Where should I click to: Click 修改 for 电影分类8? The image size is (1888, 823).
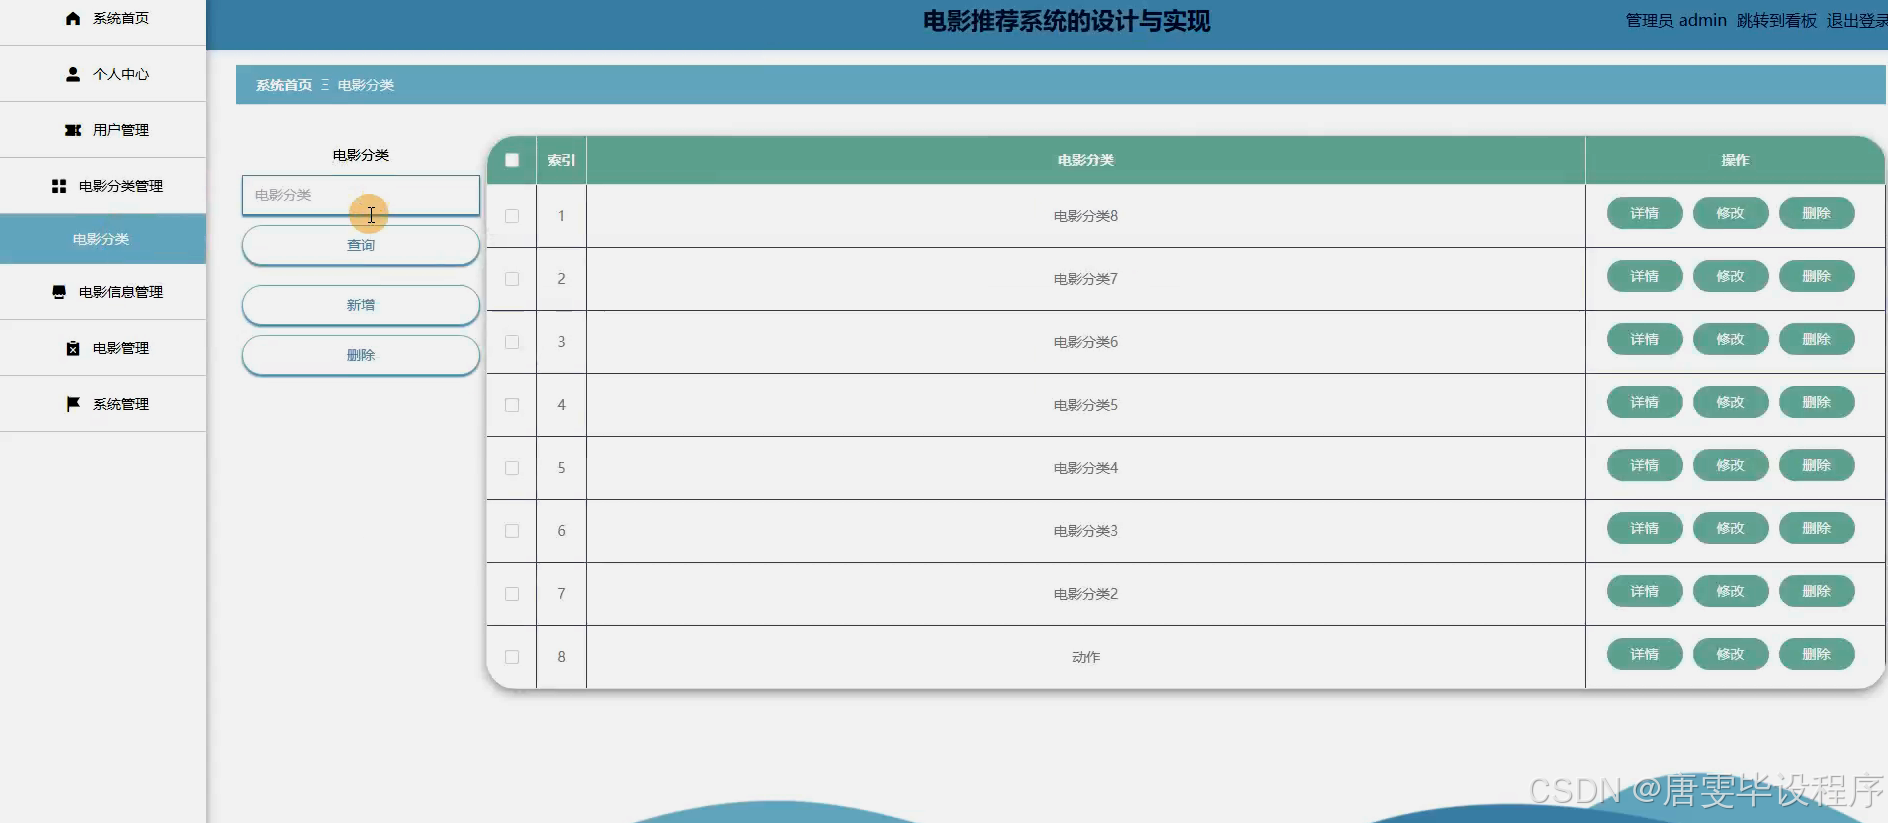coord(1730,213)
